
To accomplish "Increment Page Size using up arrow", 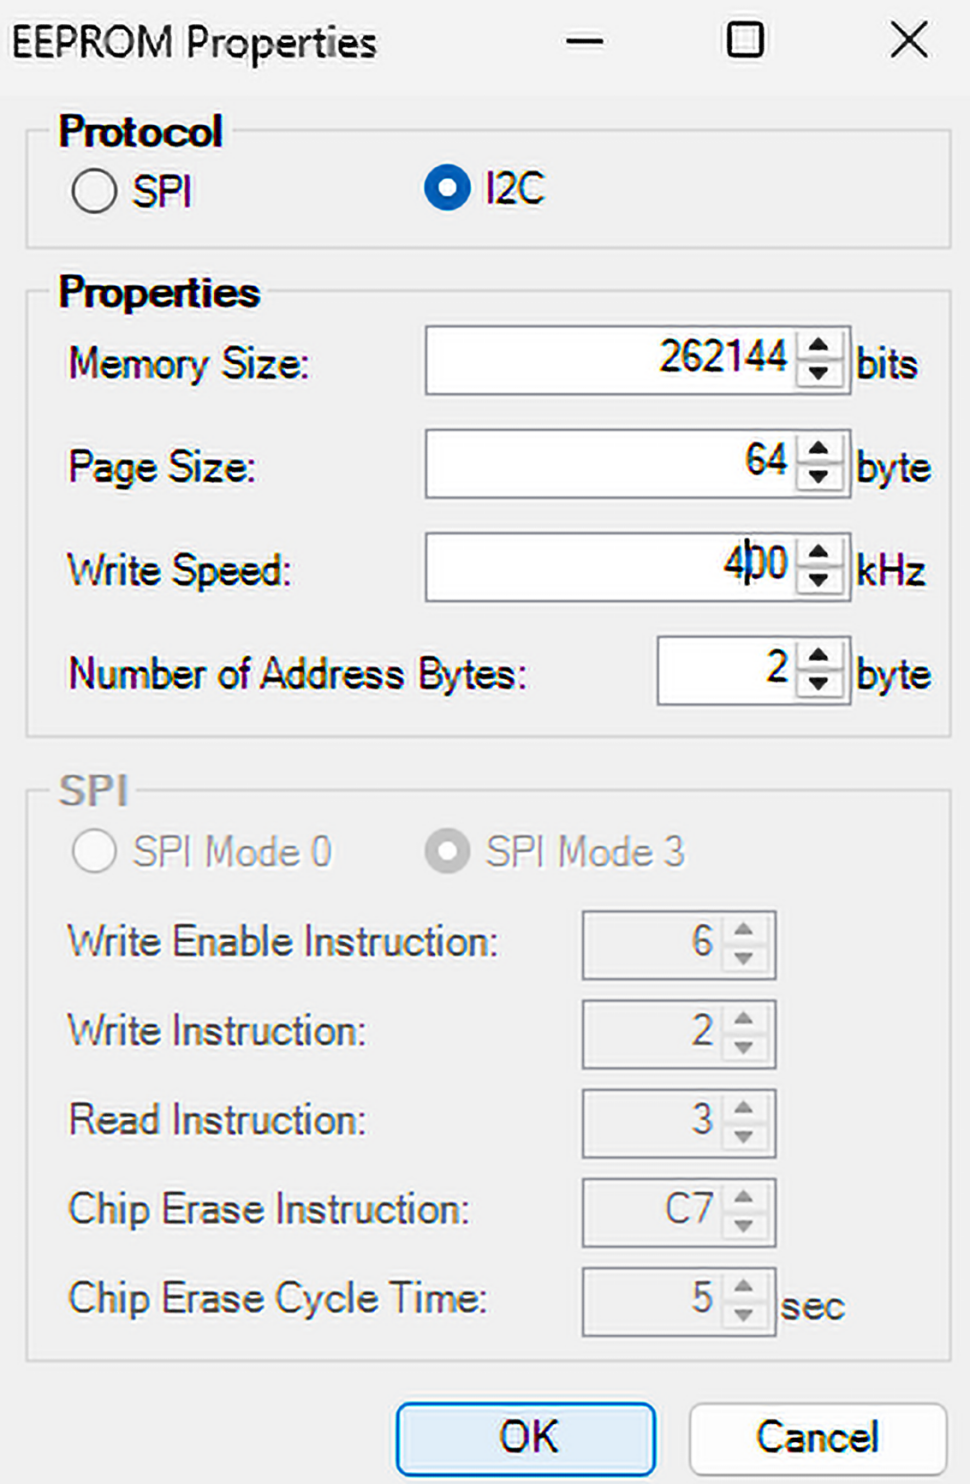I will point(819,449).
